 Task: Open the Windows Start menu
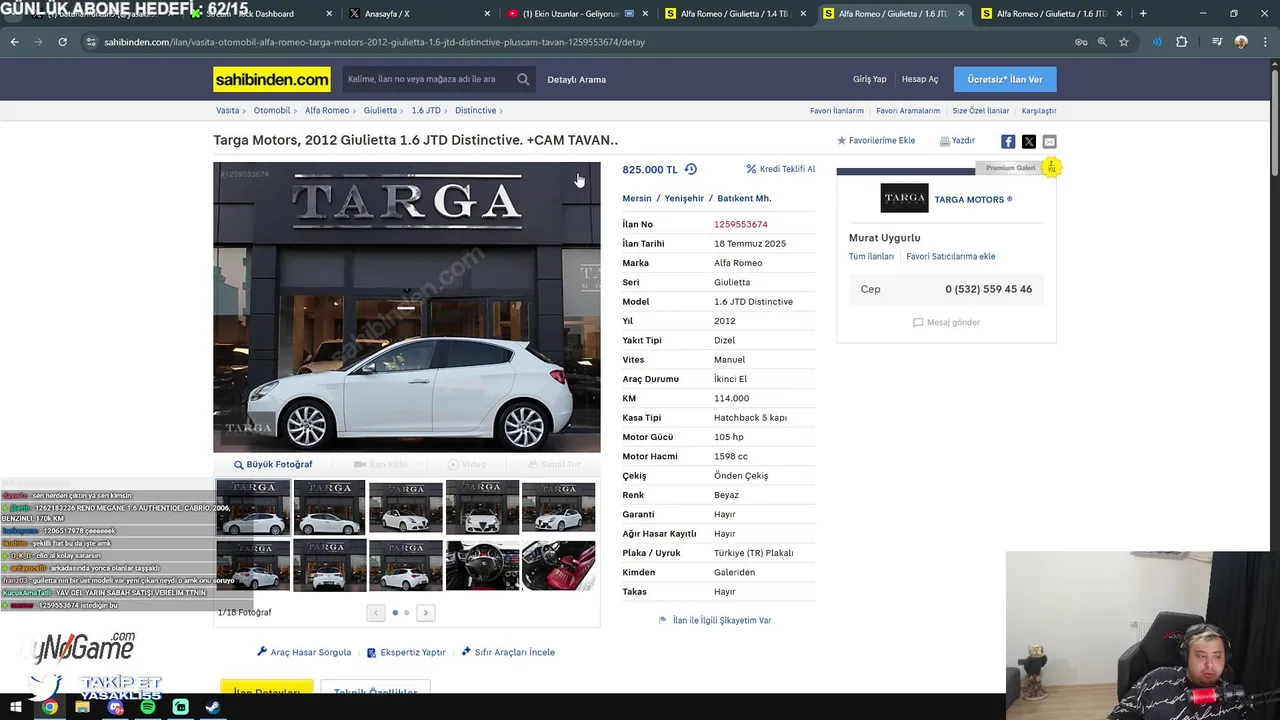point(16,707)
